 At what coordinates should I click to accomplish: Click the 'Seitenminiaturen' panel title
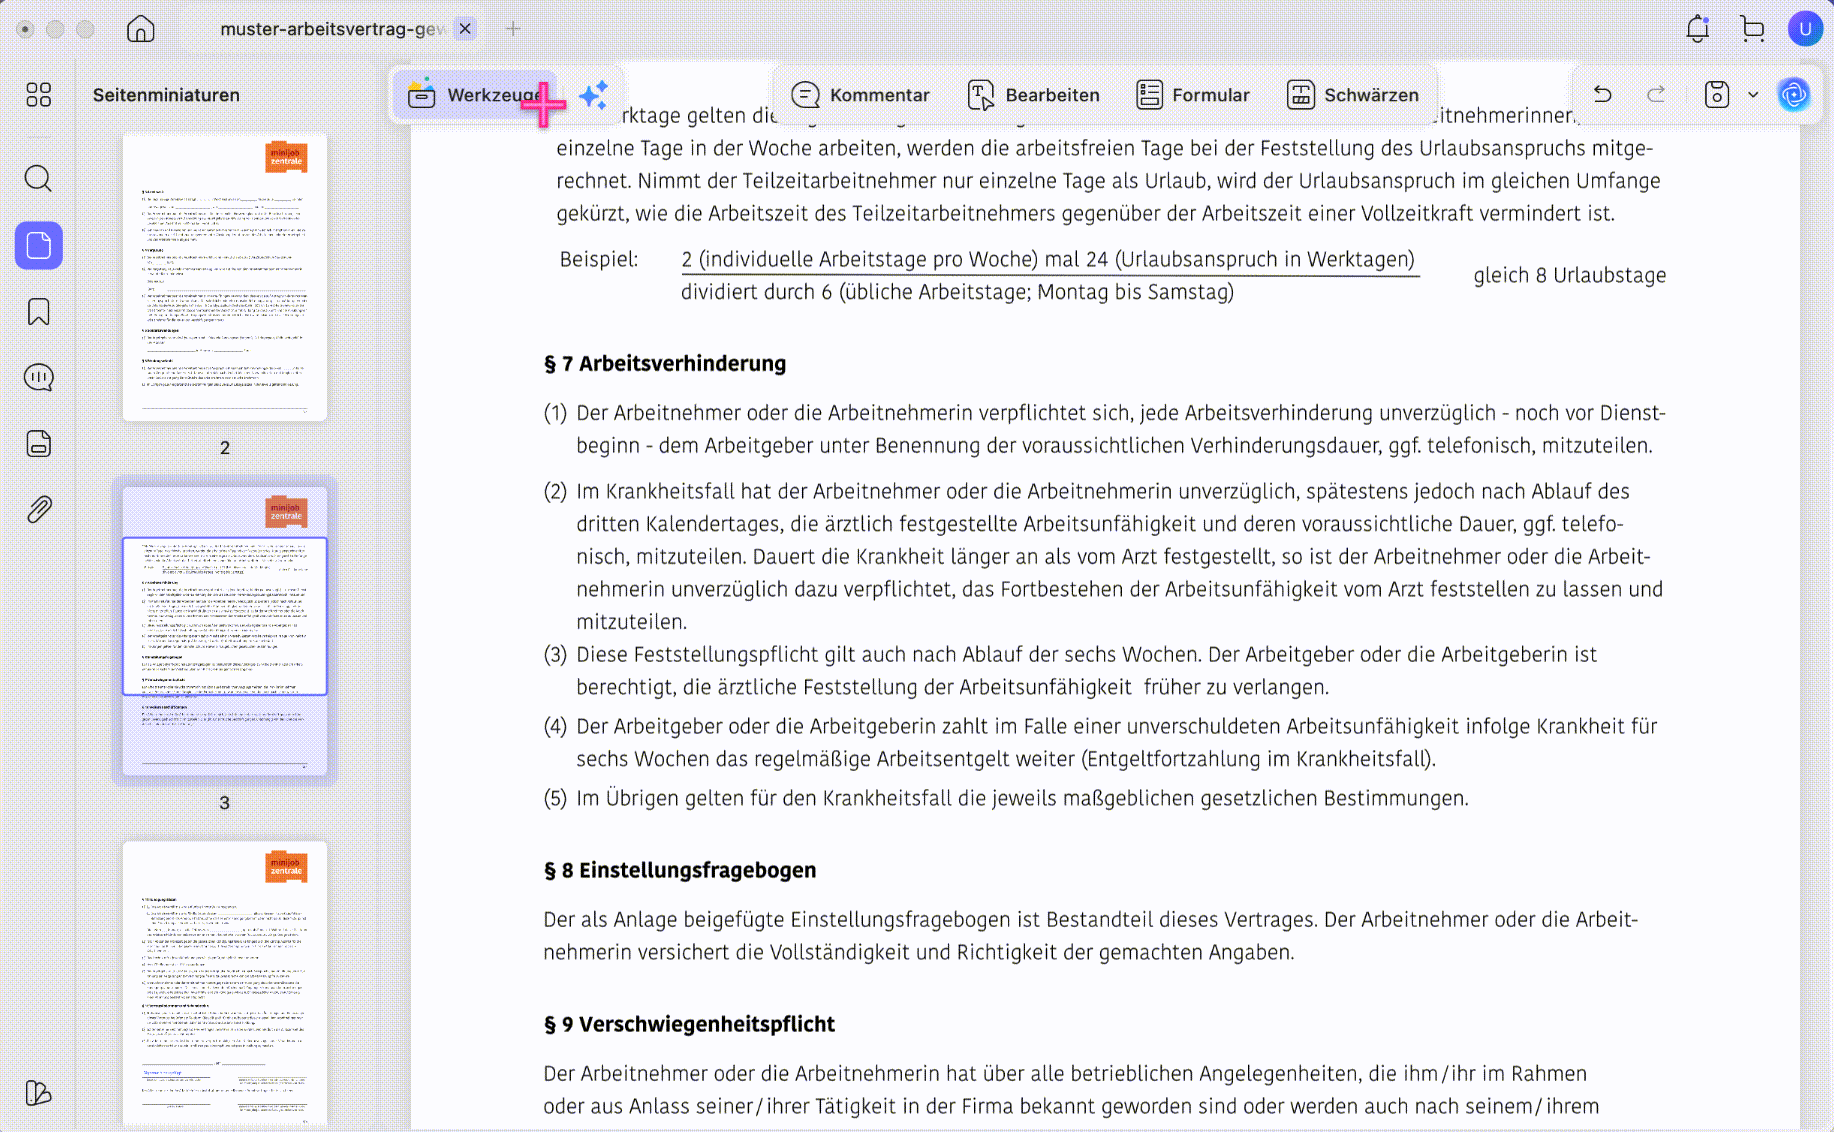click(166, 95)
